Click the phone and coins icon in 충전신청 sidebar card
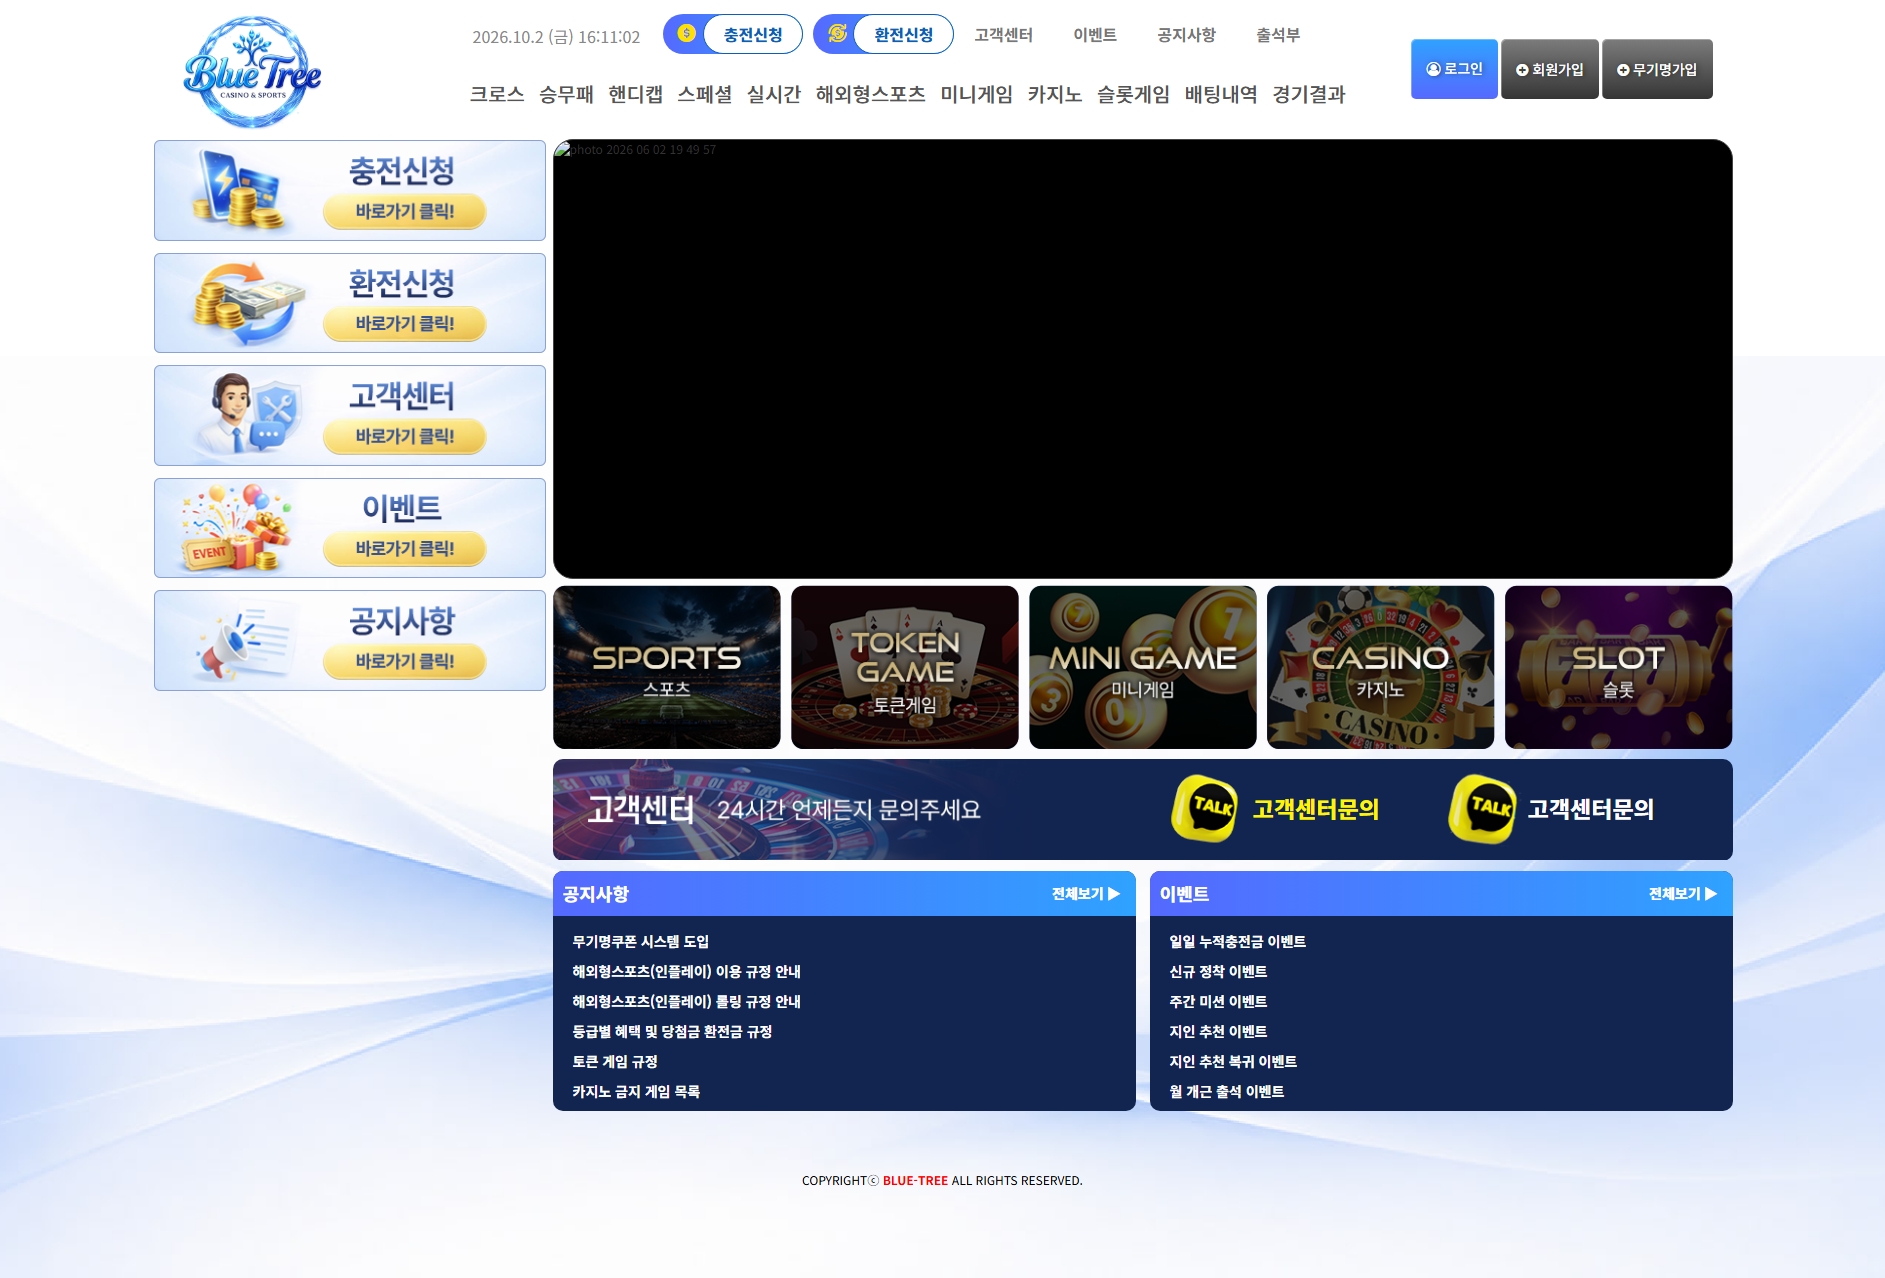Screen dimensions: 1885x1278 coord(239,190)
